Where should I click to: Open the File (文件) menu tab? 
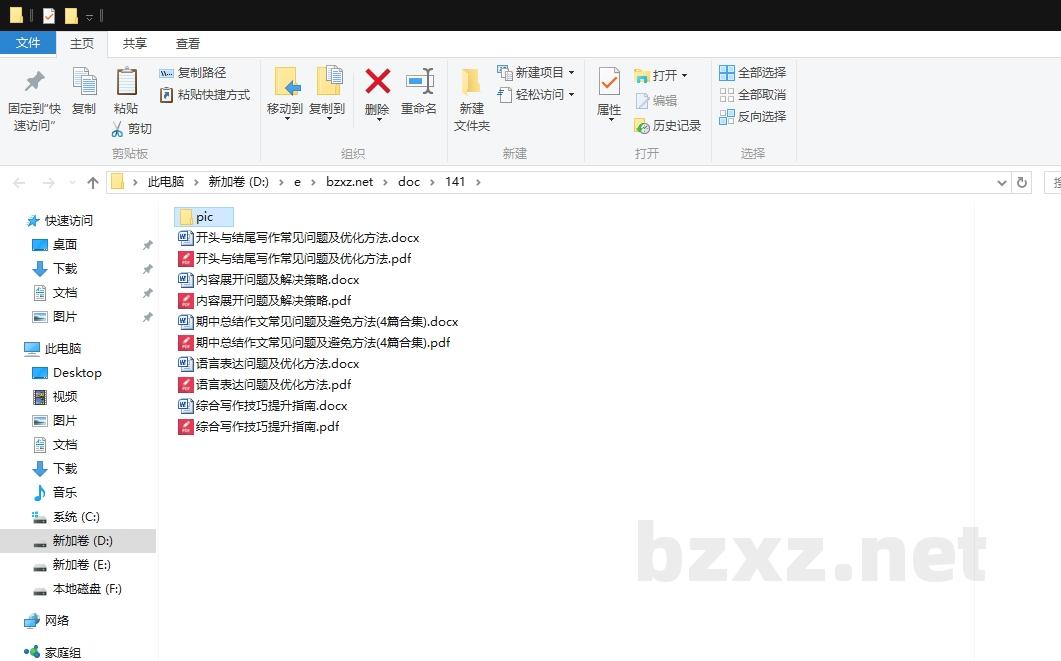click(28, 43)
